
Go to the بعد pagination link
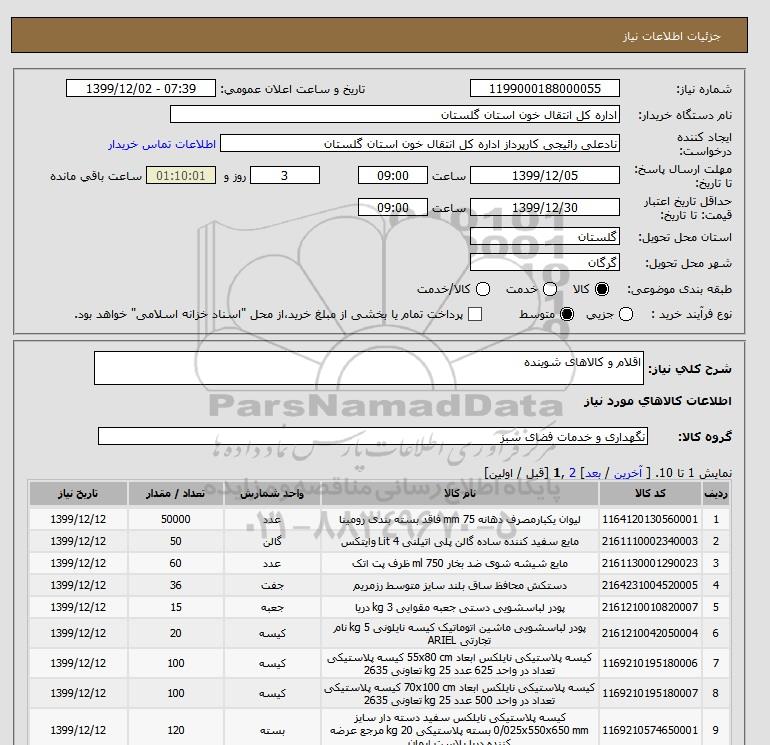tap(593, 473)
